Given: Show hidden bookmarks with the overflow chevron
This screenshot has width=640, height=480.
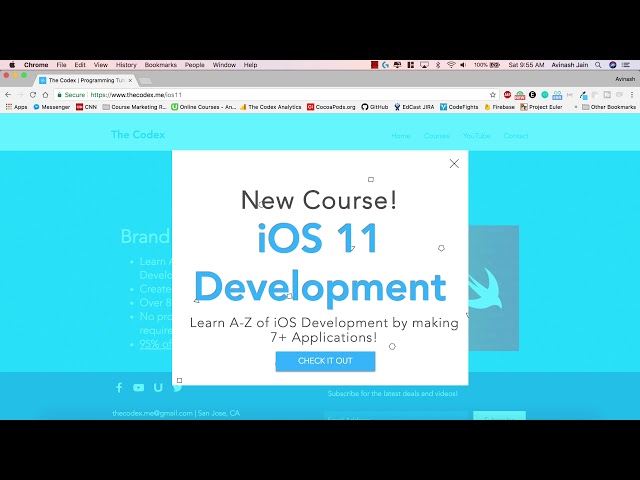Looking at the screenshot, I should click(576, 107).
